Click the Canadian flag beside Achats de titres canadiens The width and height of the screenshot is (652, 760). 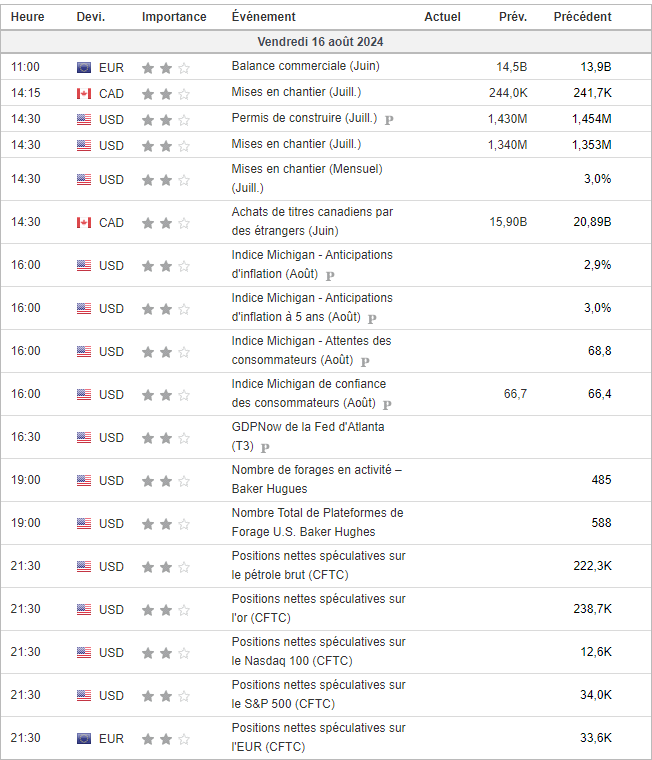pyautogui.click(x=84, y=223)
